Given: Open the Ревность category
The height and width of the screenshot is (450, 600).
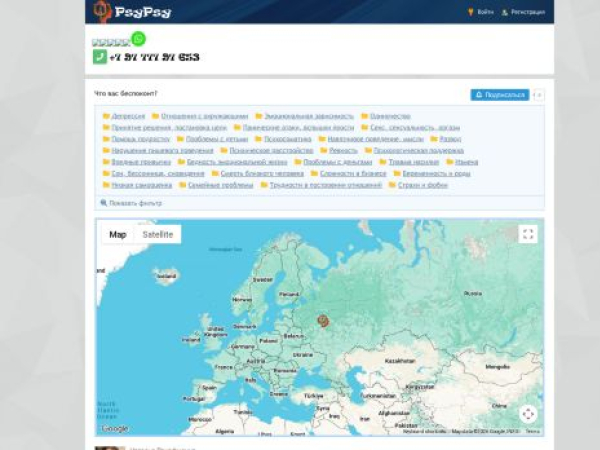Looking at the screenshot, I should click(343, 150).
